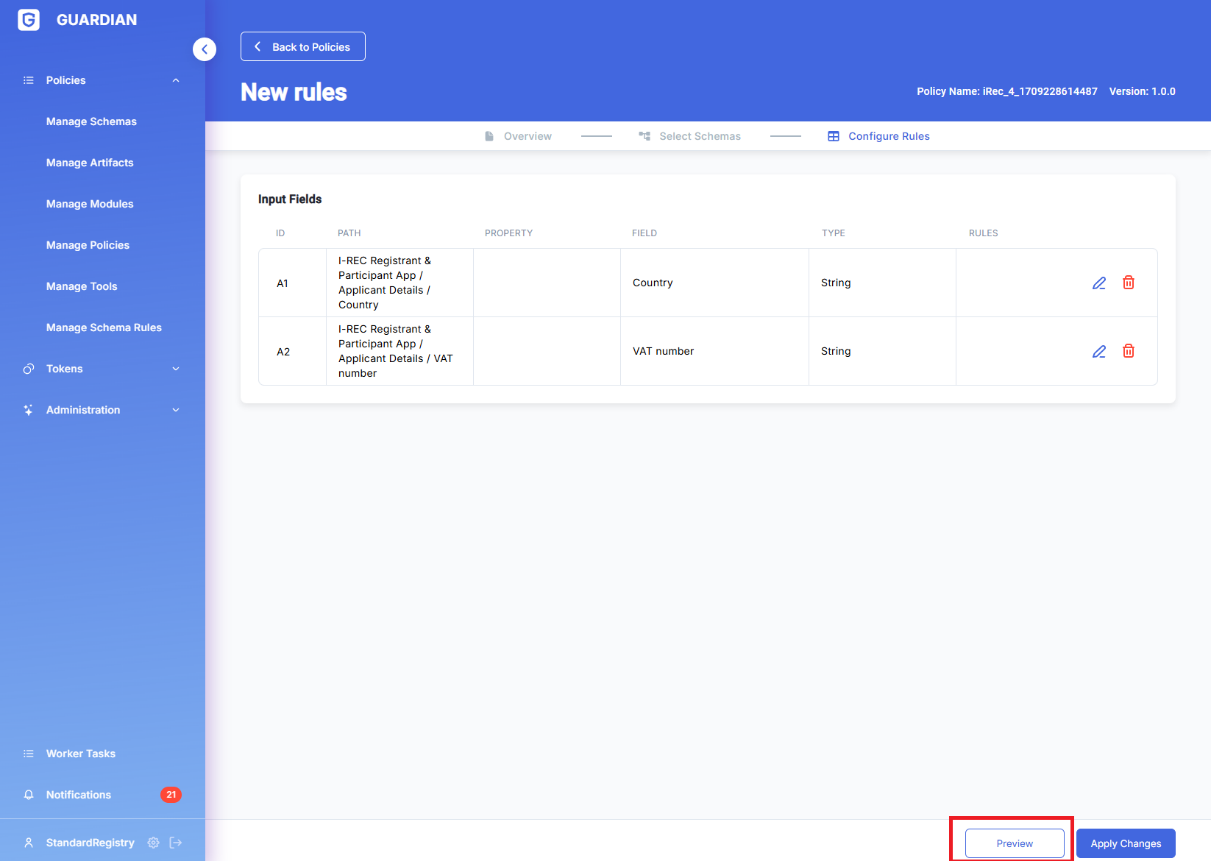This screenshot has width=1211, height=861.
Task: Collapse the sidebar with the arrow button
Action: pos(204,48)
